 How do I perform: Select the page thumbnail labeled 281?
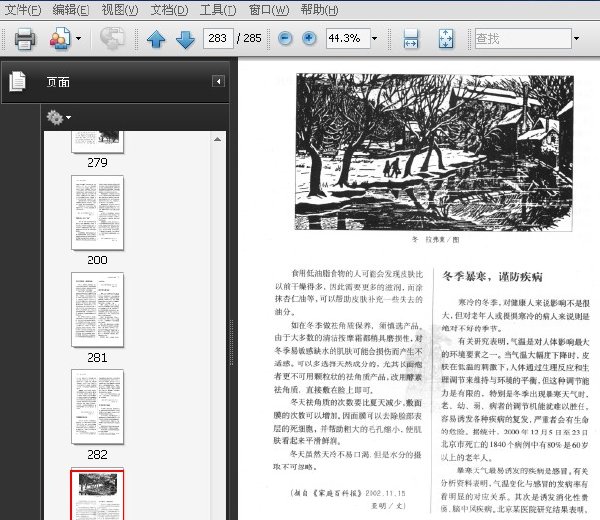(97, 310)
